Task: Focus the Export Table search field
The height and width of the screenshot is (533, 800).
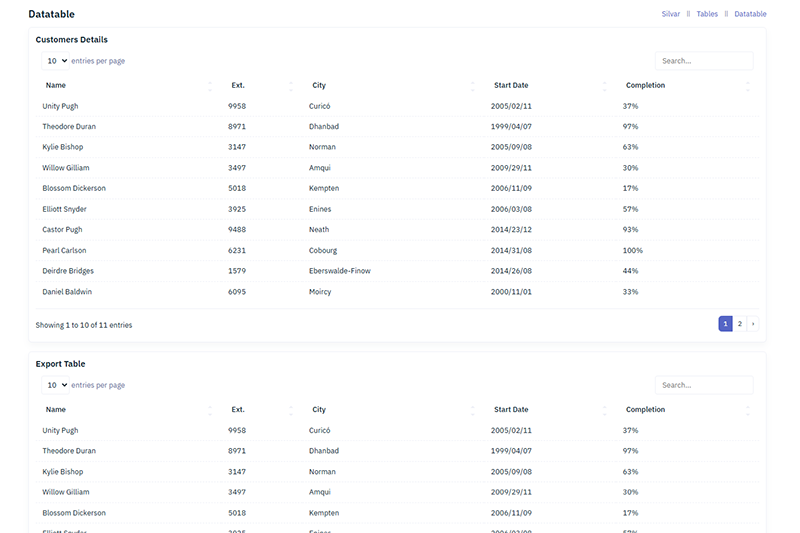Action: coord(703,385)
